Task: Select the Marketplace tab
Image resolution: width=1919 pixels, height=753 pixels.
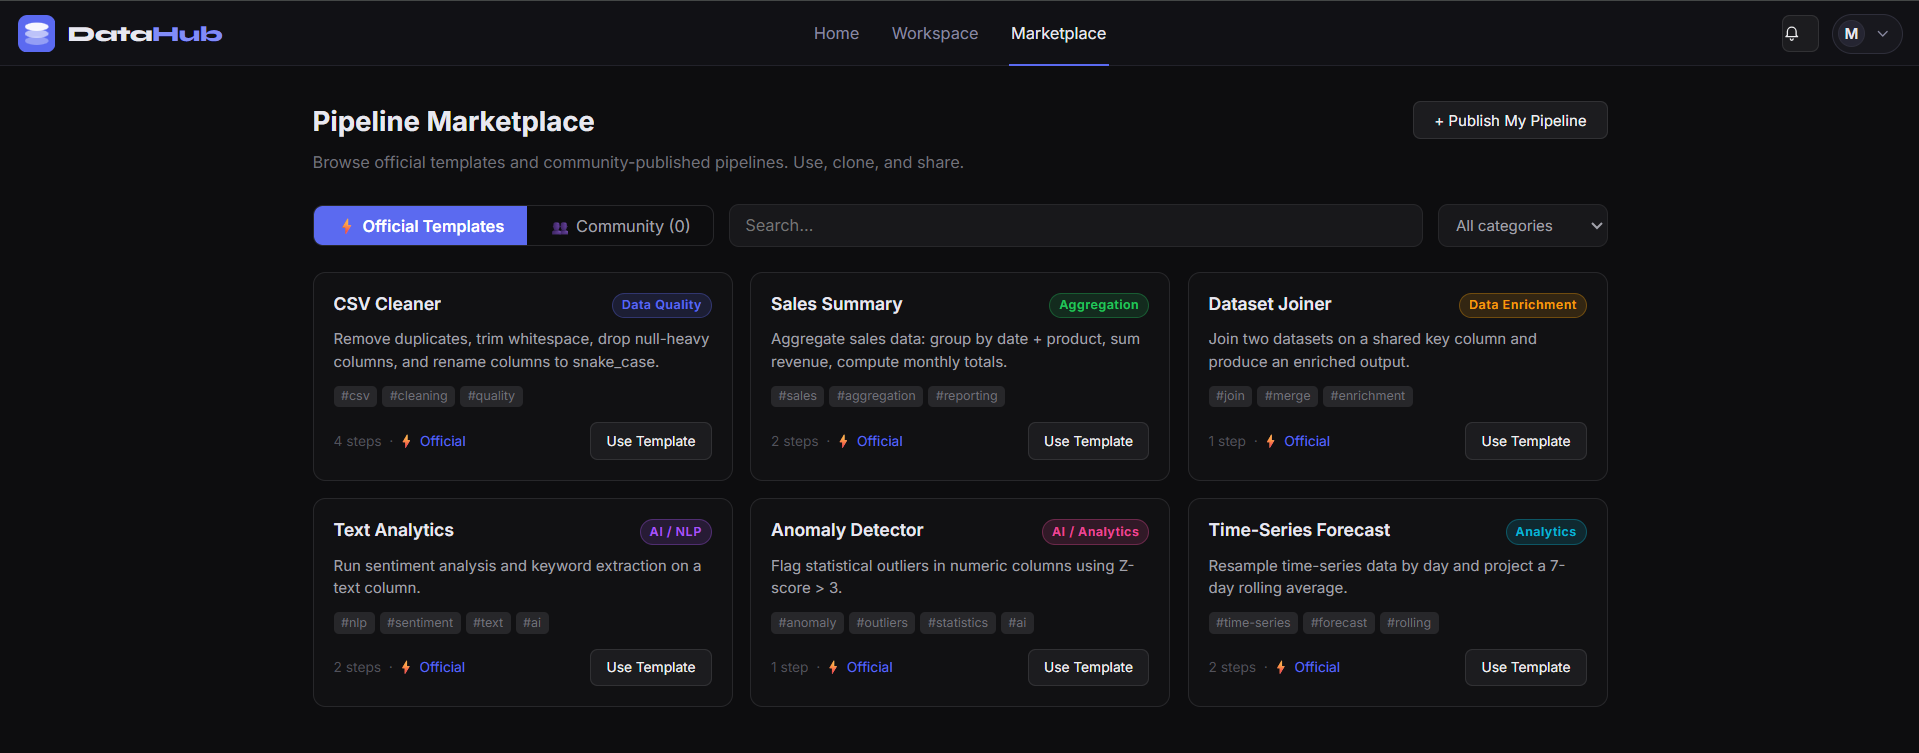Action: pyautogui.click(x=1058, y=33)
